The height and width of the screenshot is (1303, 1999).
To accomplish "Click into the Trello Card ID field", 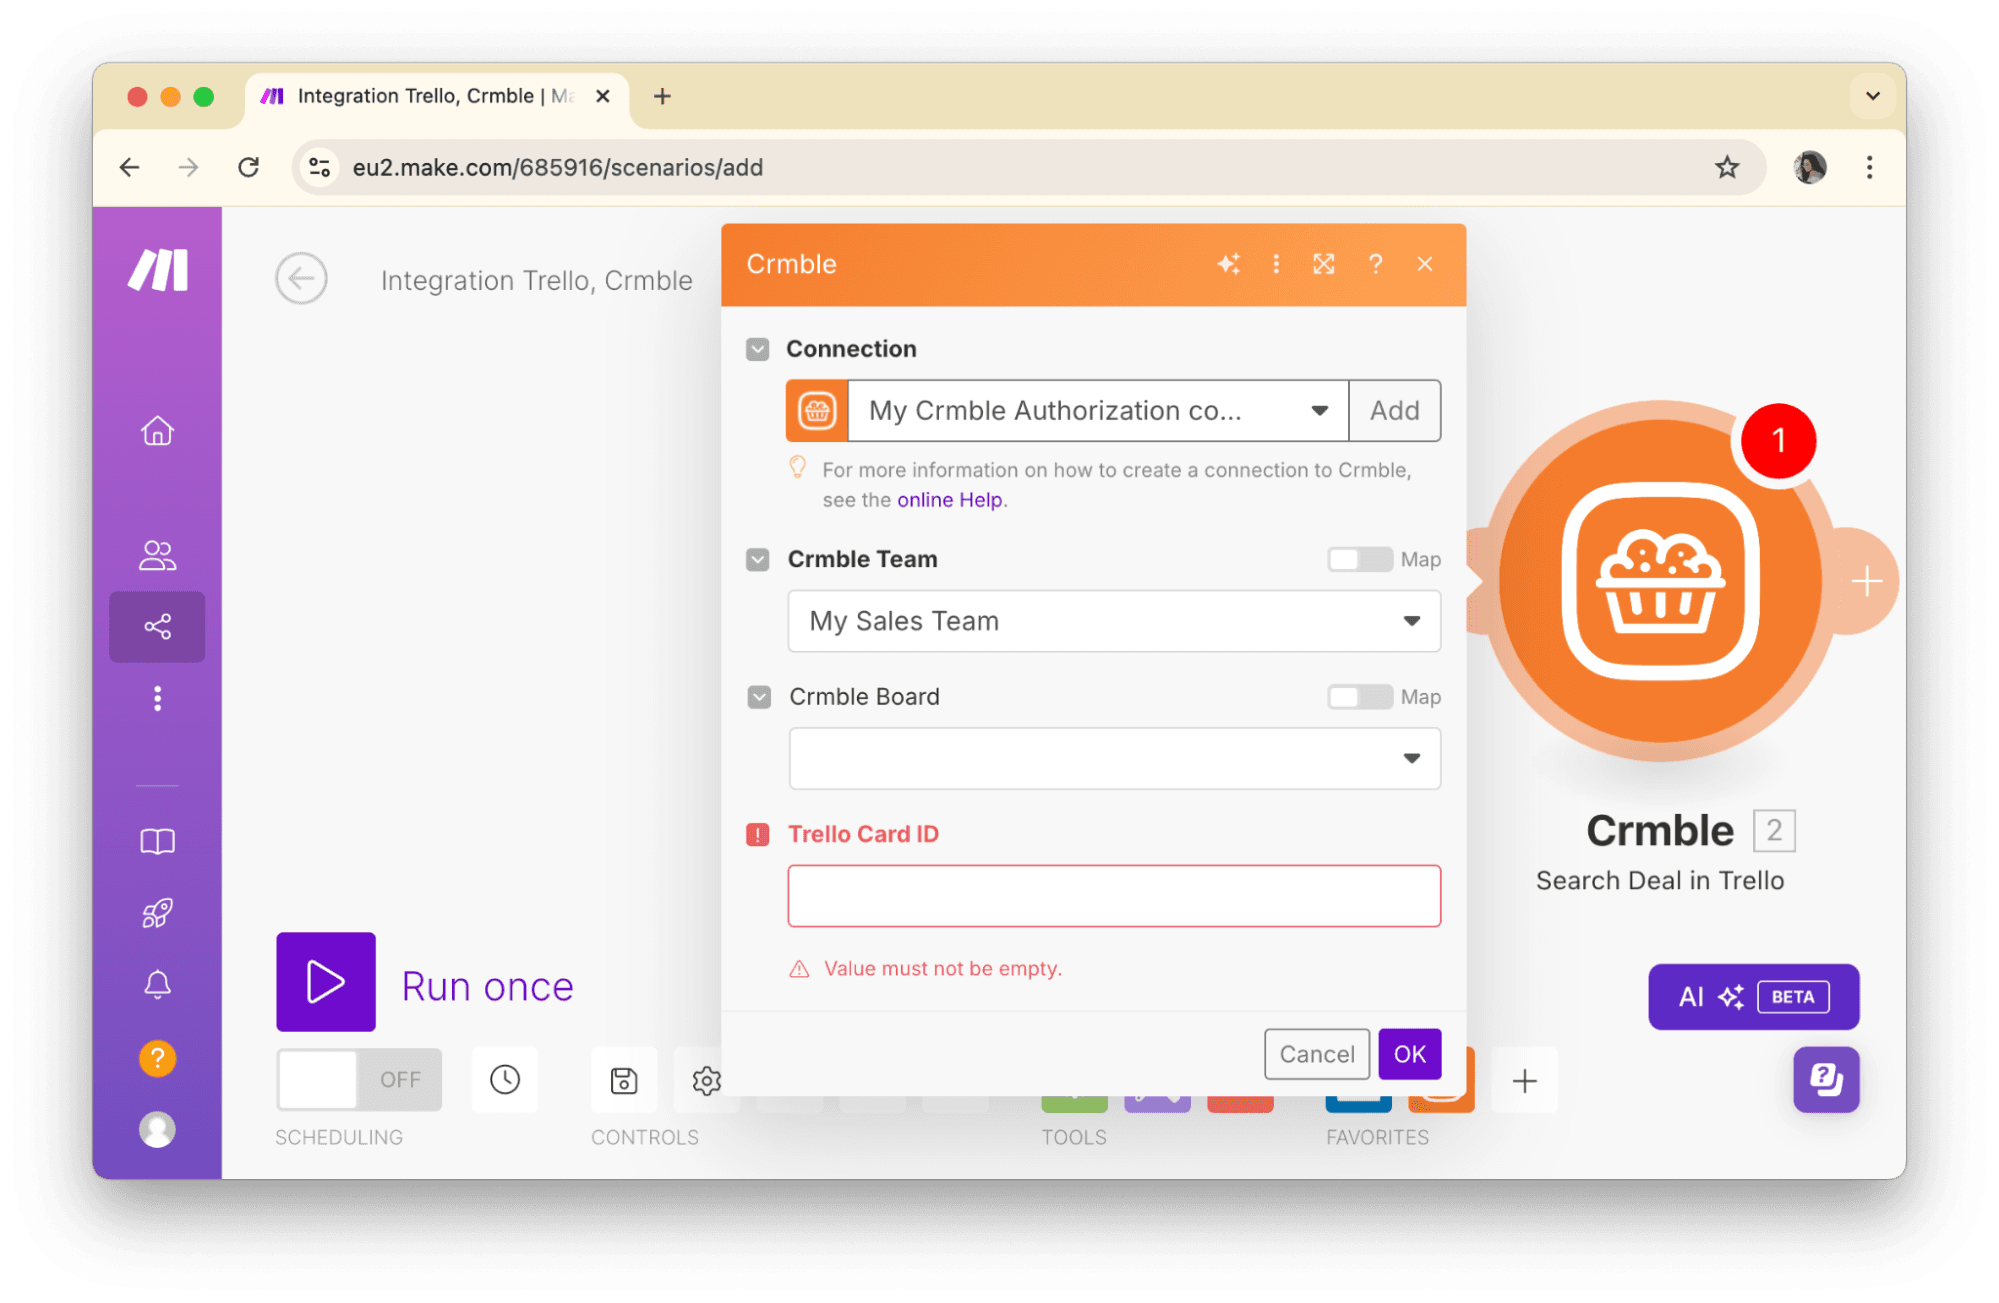I will click(x=1113, y=896).
